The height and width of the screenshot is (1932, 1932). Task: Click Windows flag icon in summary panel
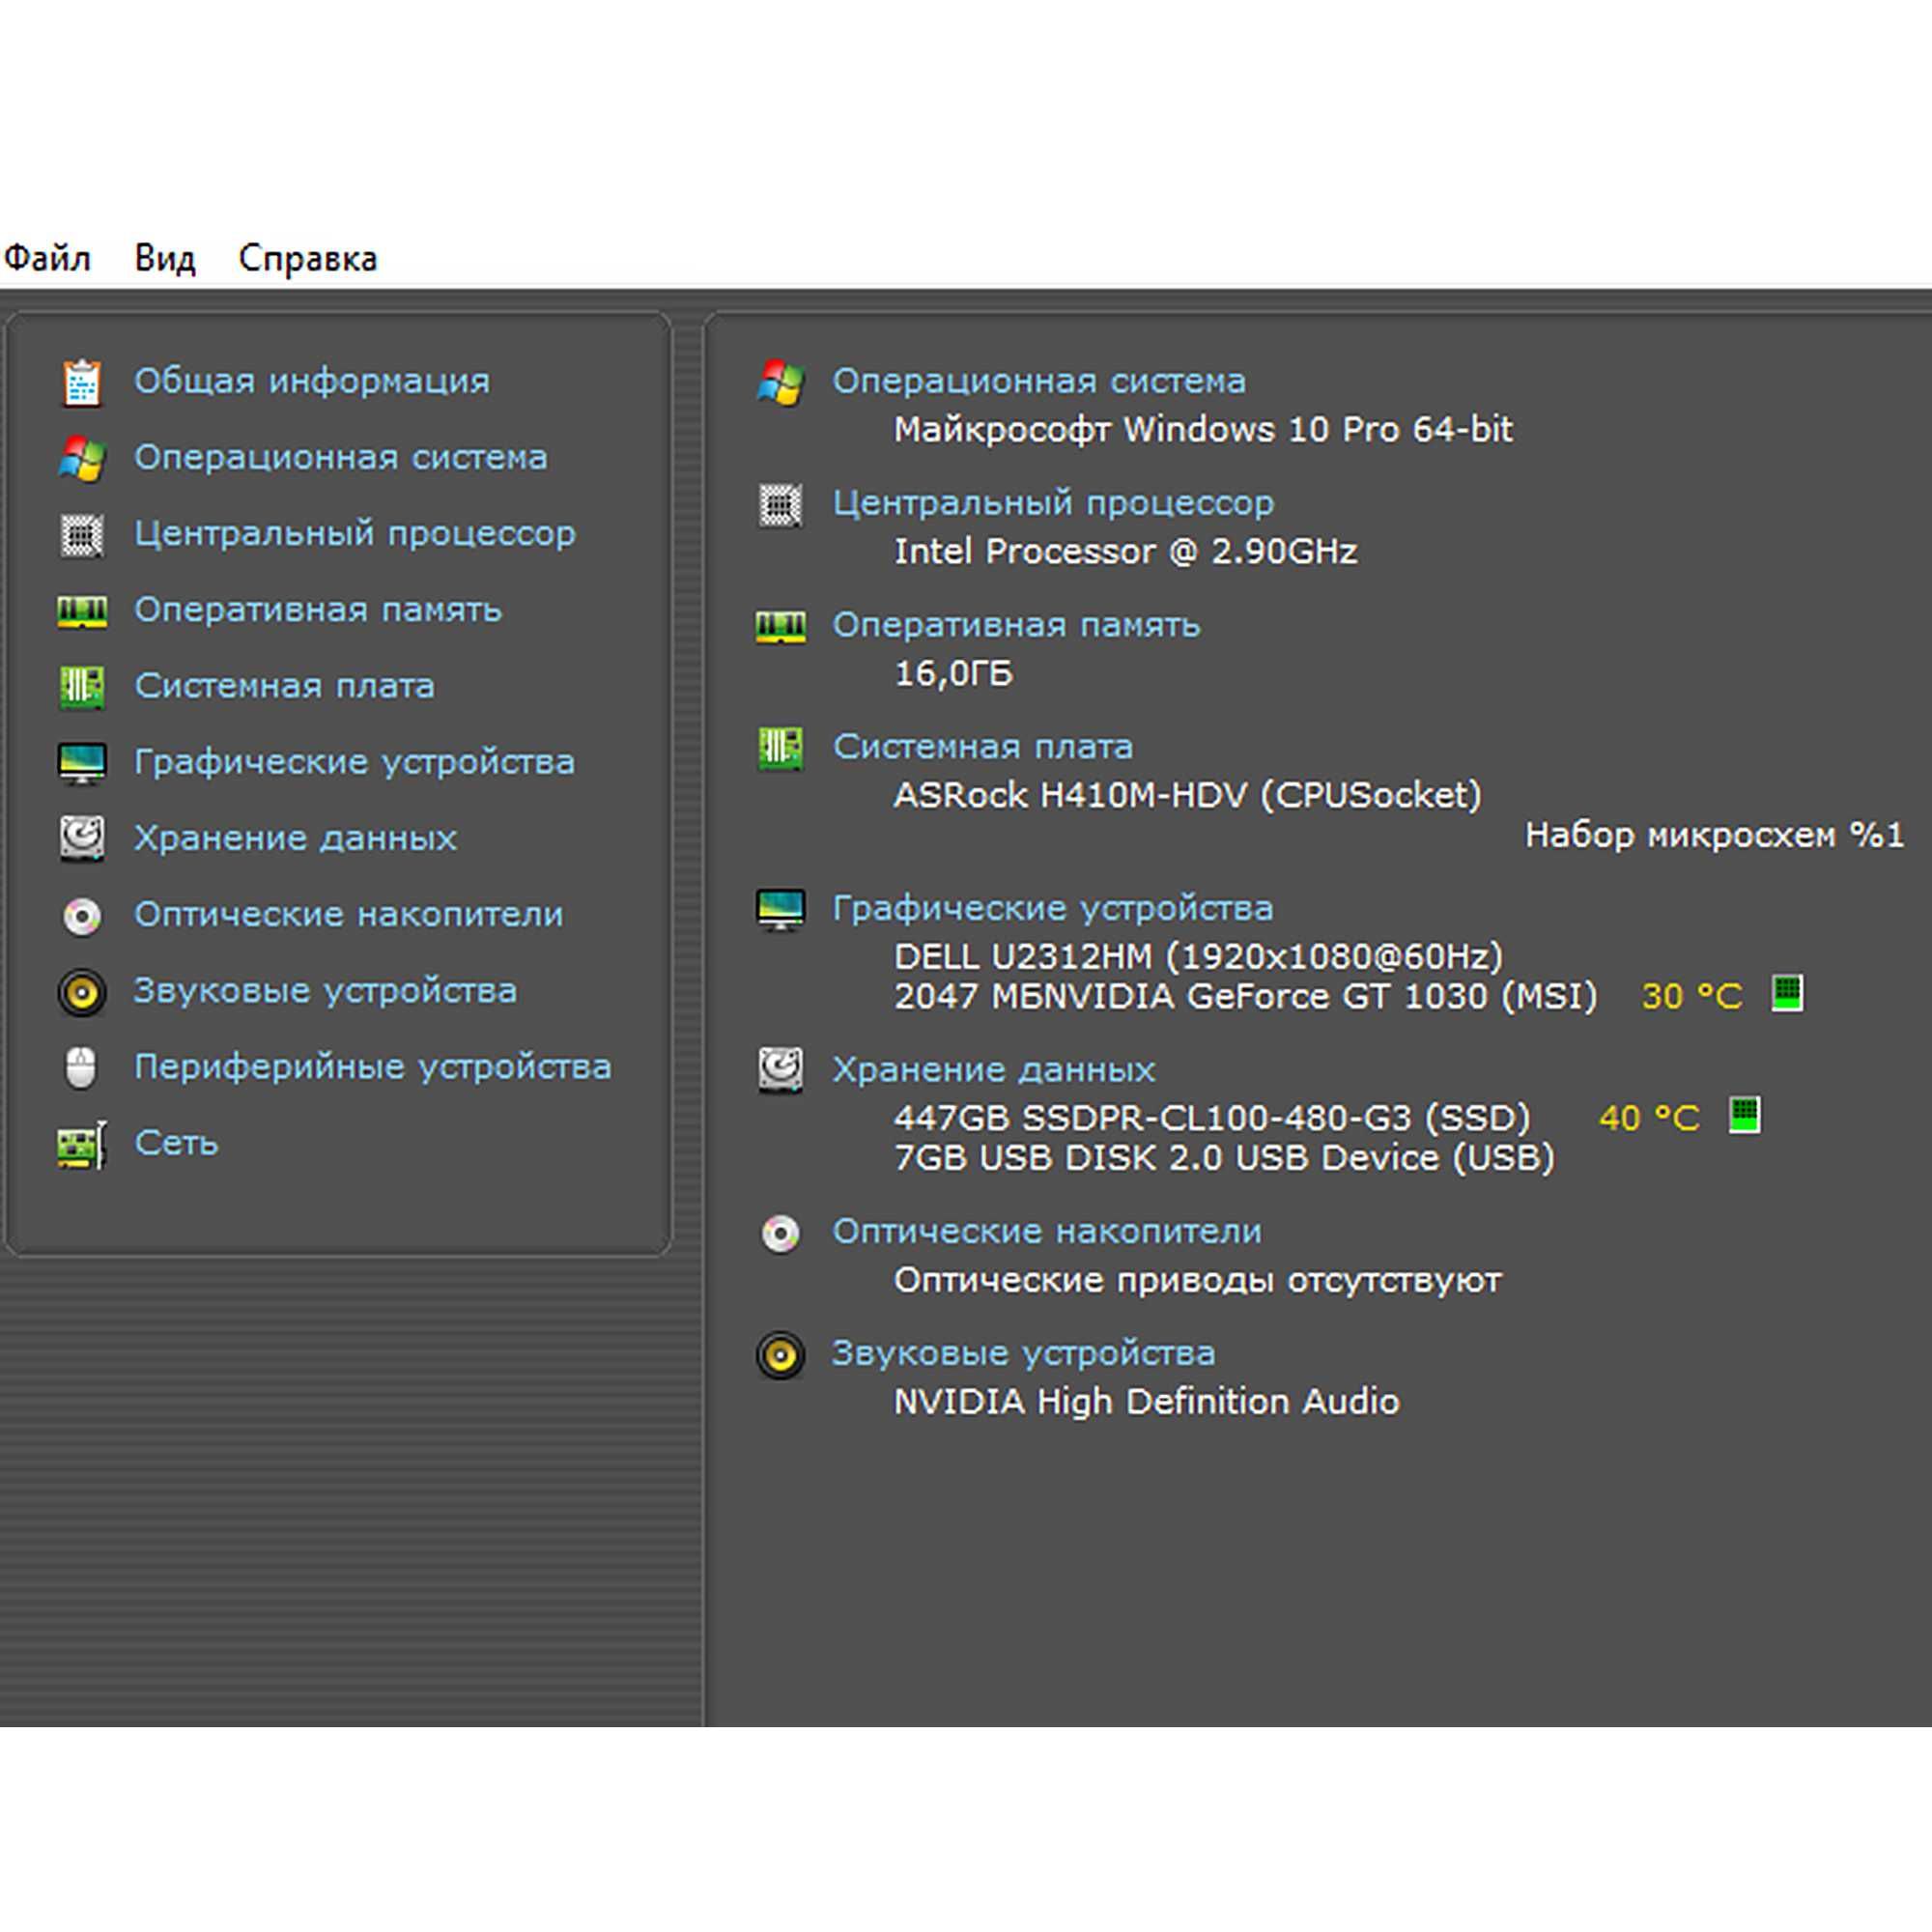780,383
